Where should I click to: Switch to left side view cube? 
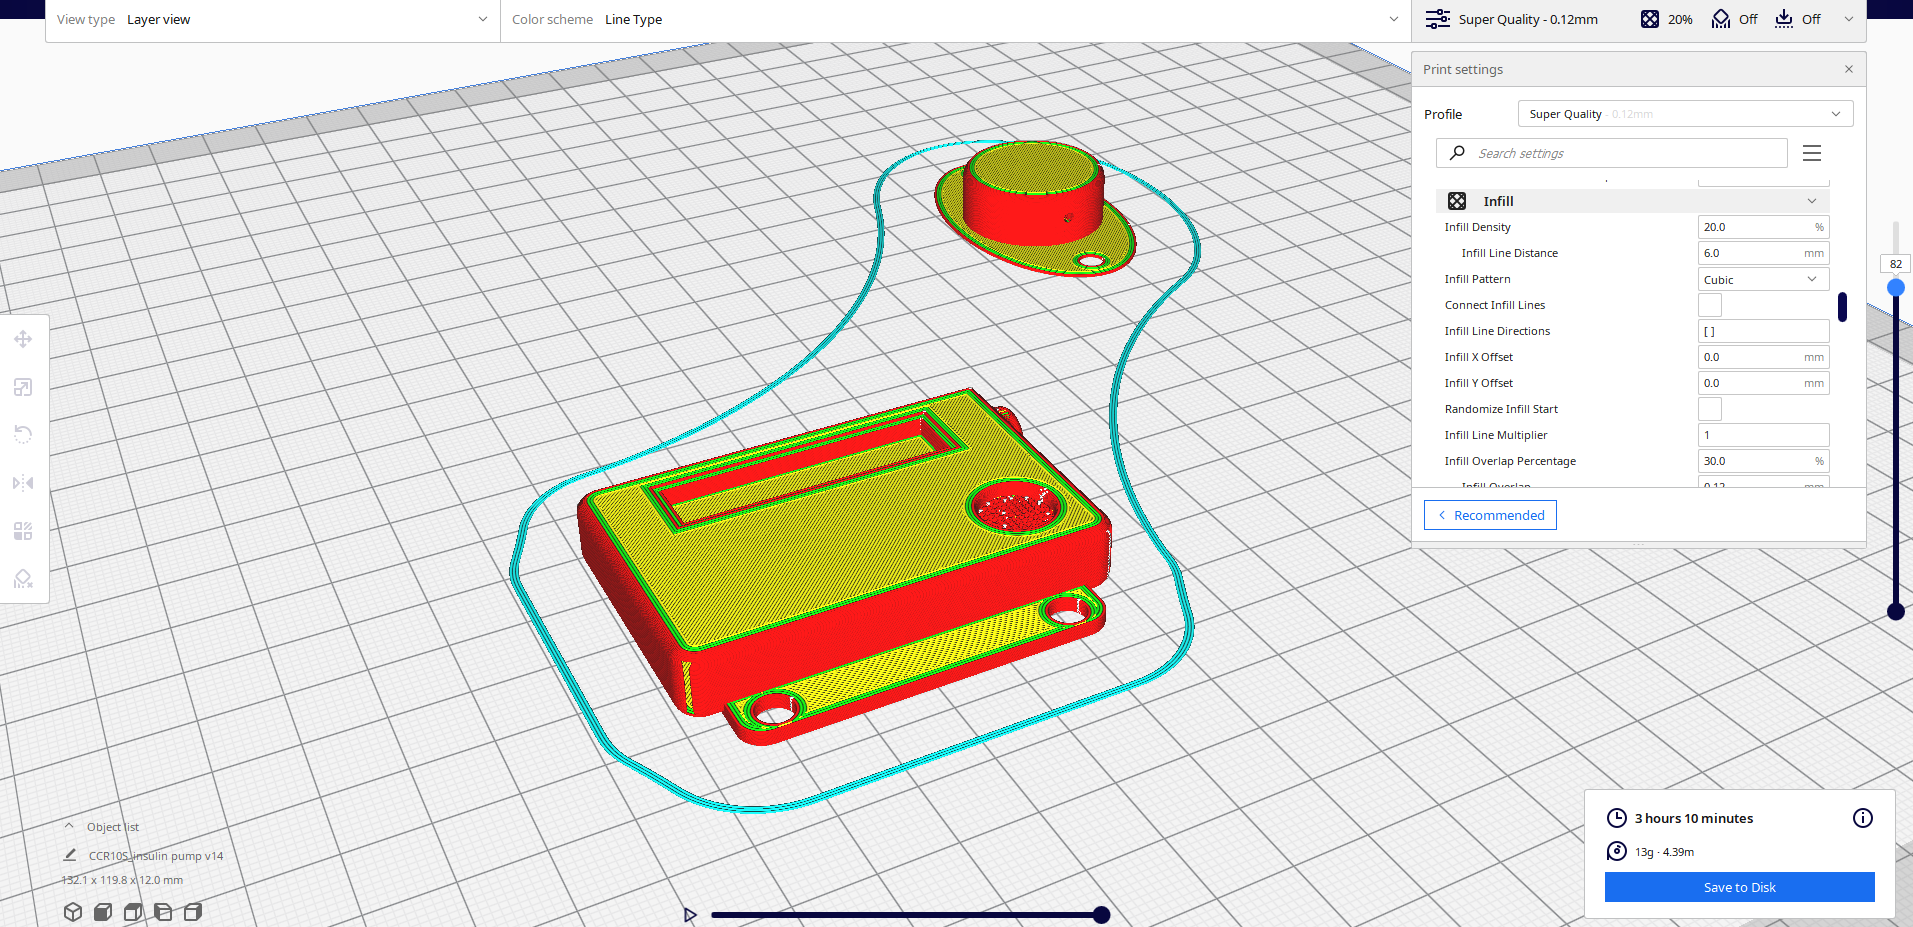point(163,912)
